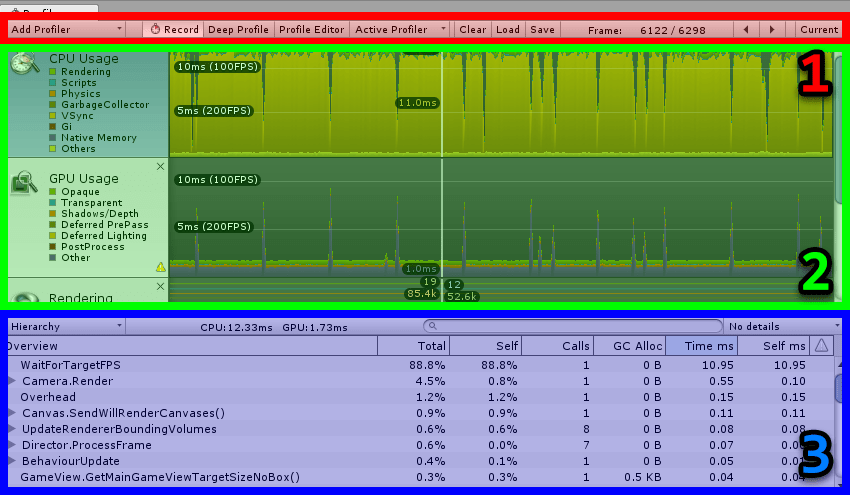Step to the next frame
850x495 pixels.
[772, 29]
